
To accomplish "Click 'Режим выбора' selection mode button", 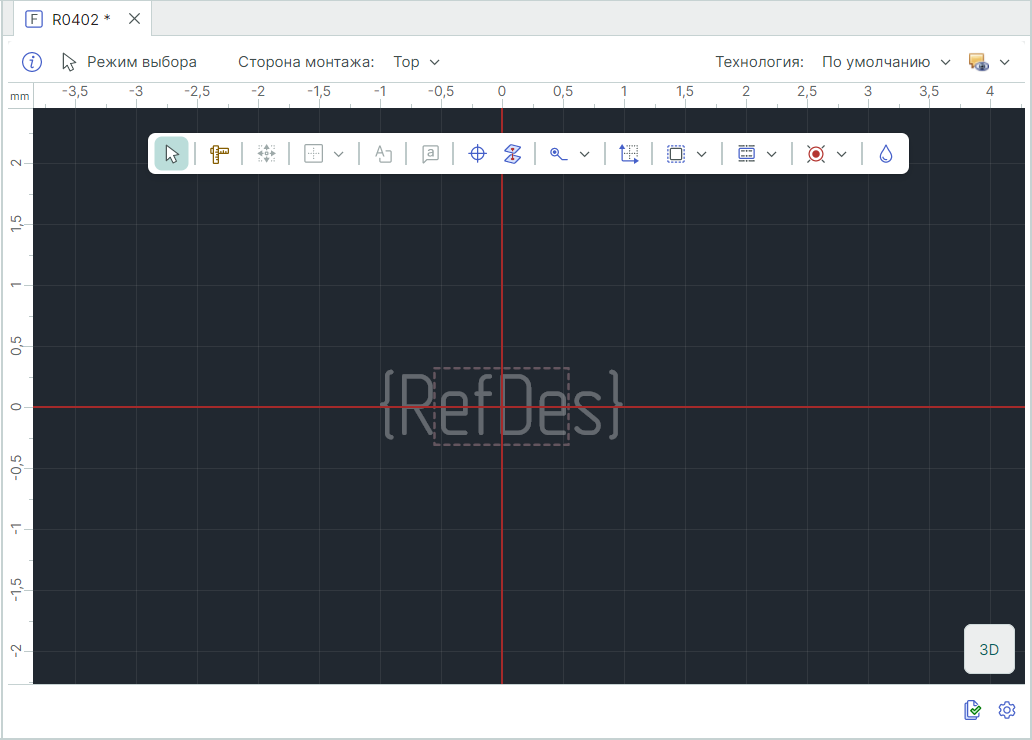I will point(129,62).
